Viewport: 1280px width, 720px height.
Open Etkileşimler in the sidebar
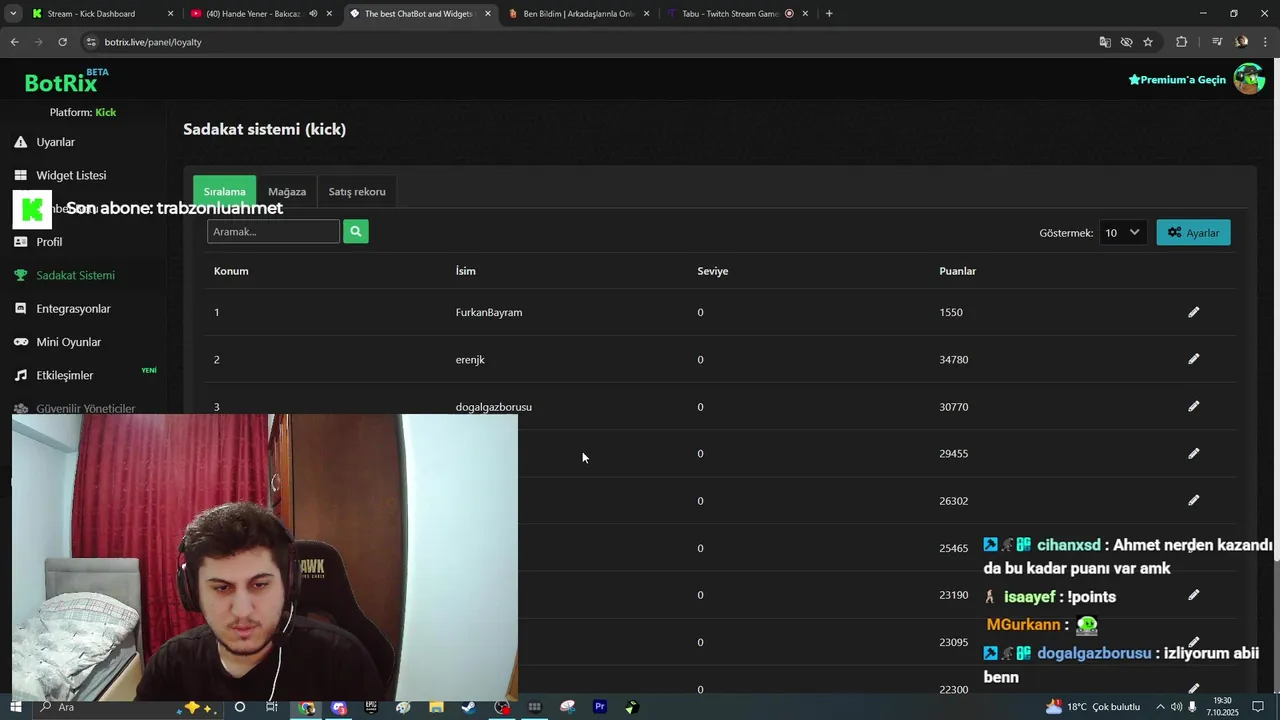coord(64,375)
